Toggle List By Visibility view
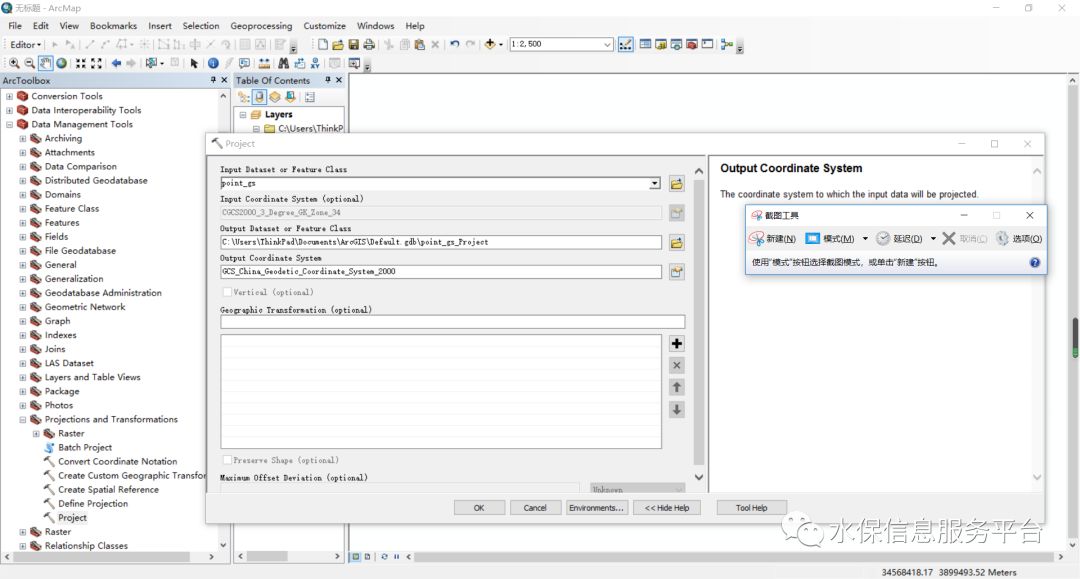Screen dimensions: 1080x579 pyautogui.click(x=275, y=97)
